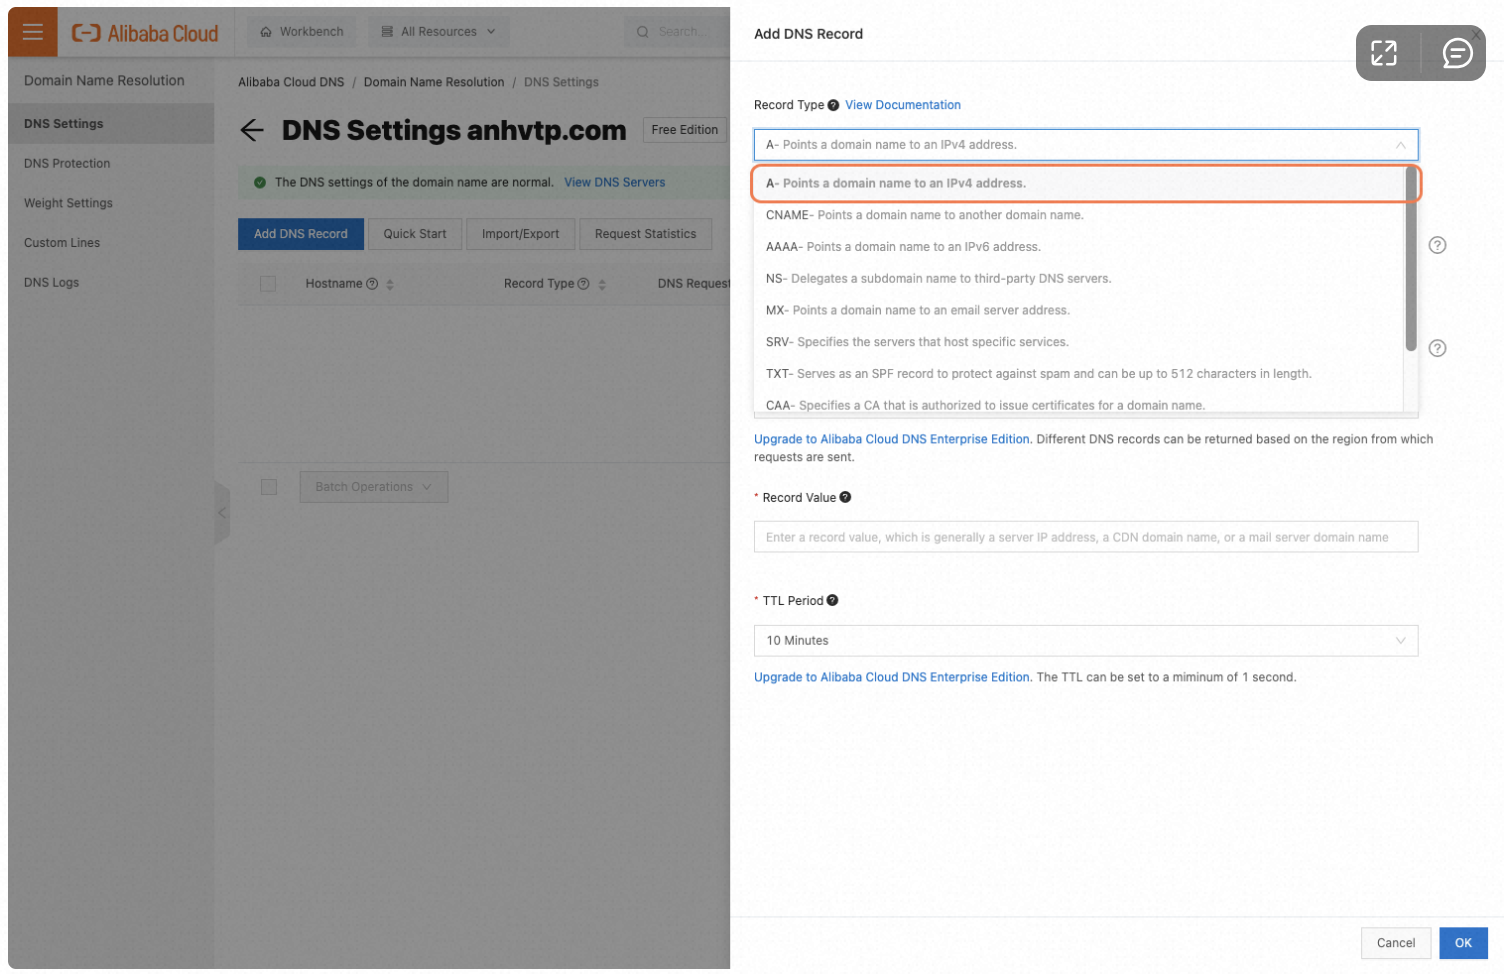The image size is (1504, 974).
Task: Open the View Documentation link
Action: click(x=903, y=105)
